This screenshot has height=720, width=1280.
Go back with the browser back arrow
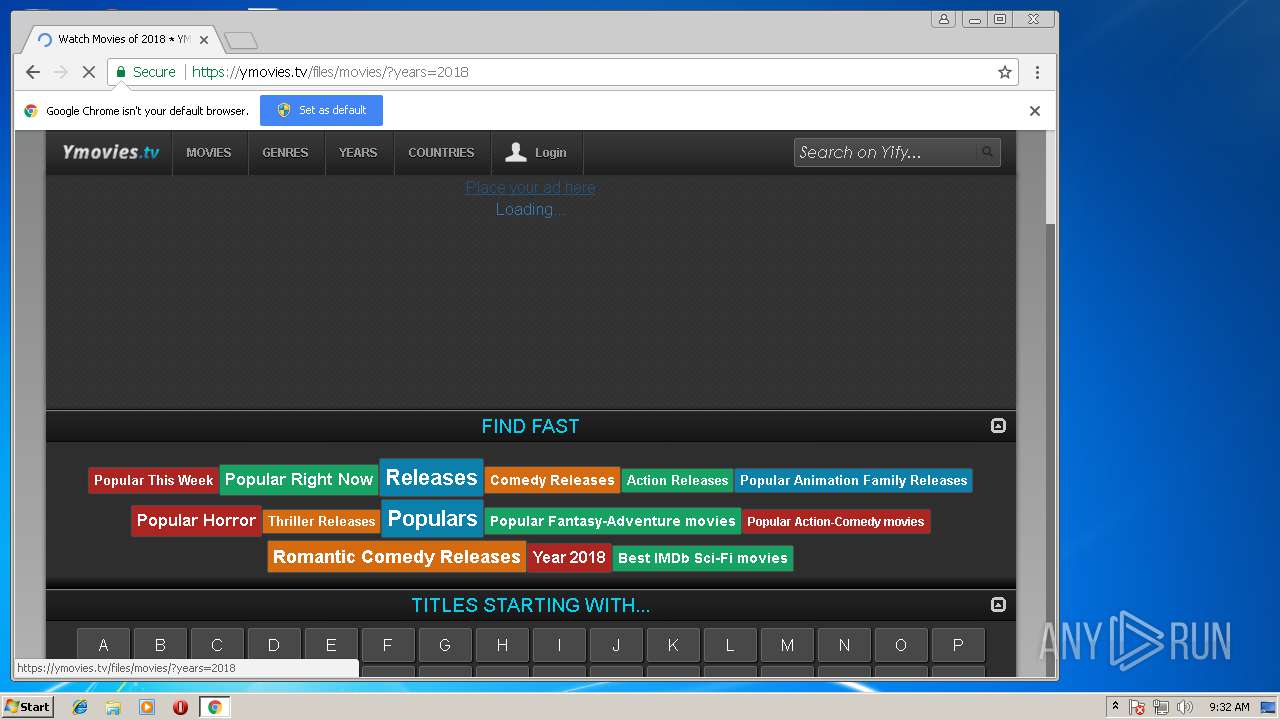pos(33,72)
